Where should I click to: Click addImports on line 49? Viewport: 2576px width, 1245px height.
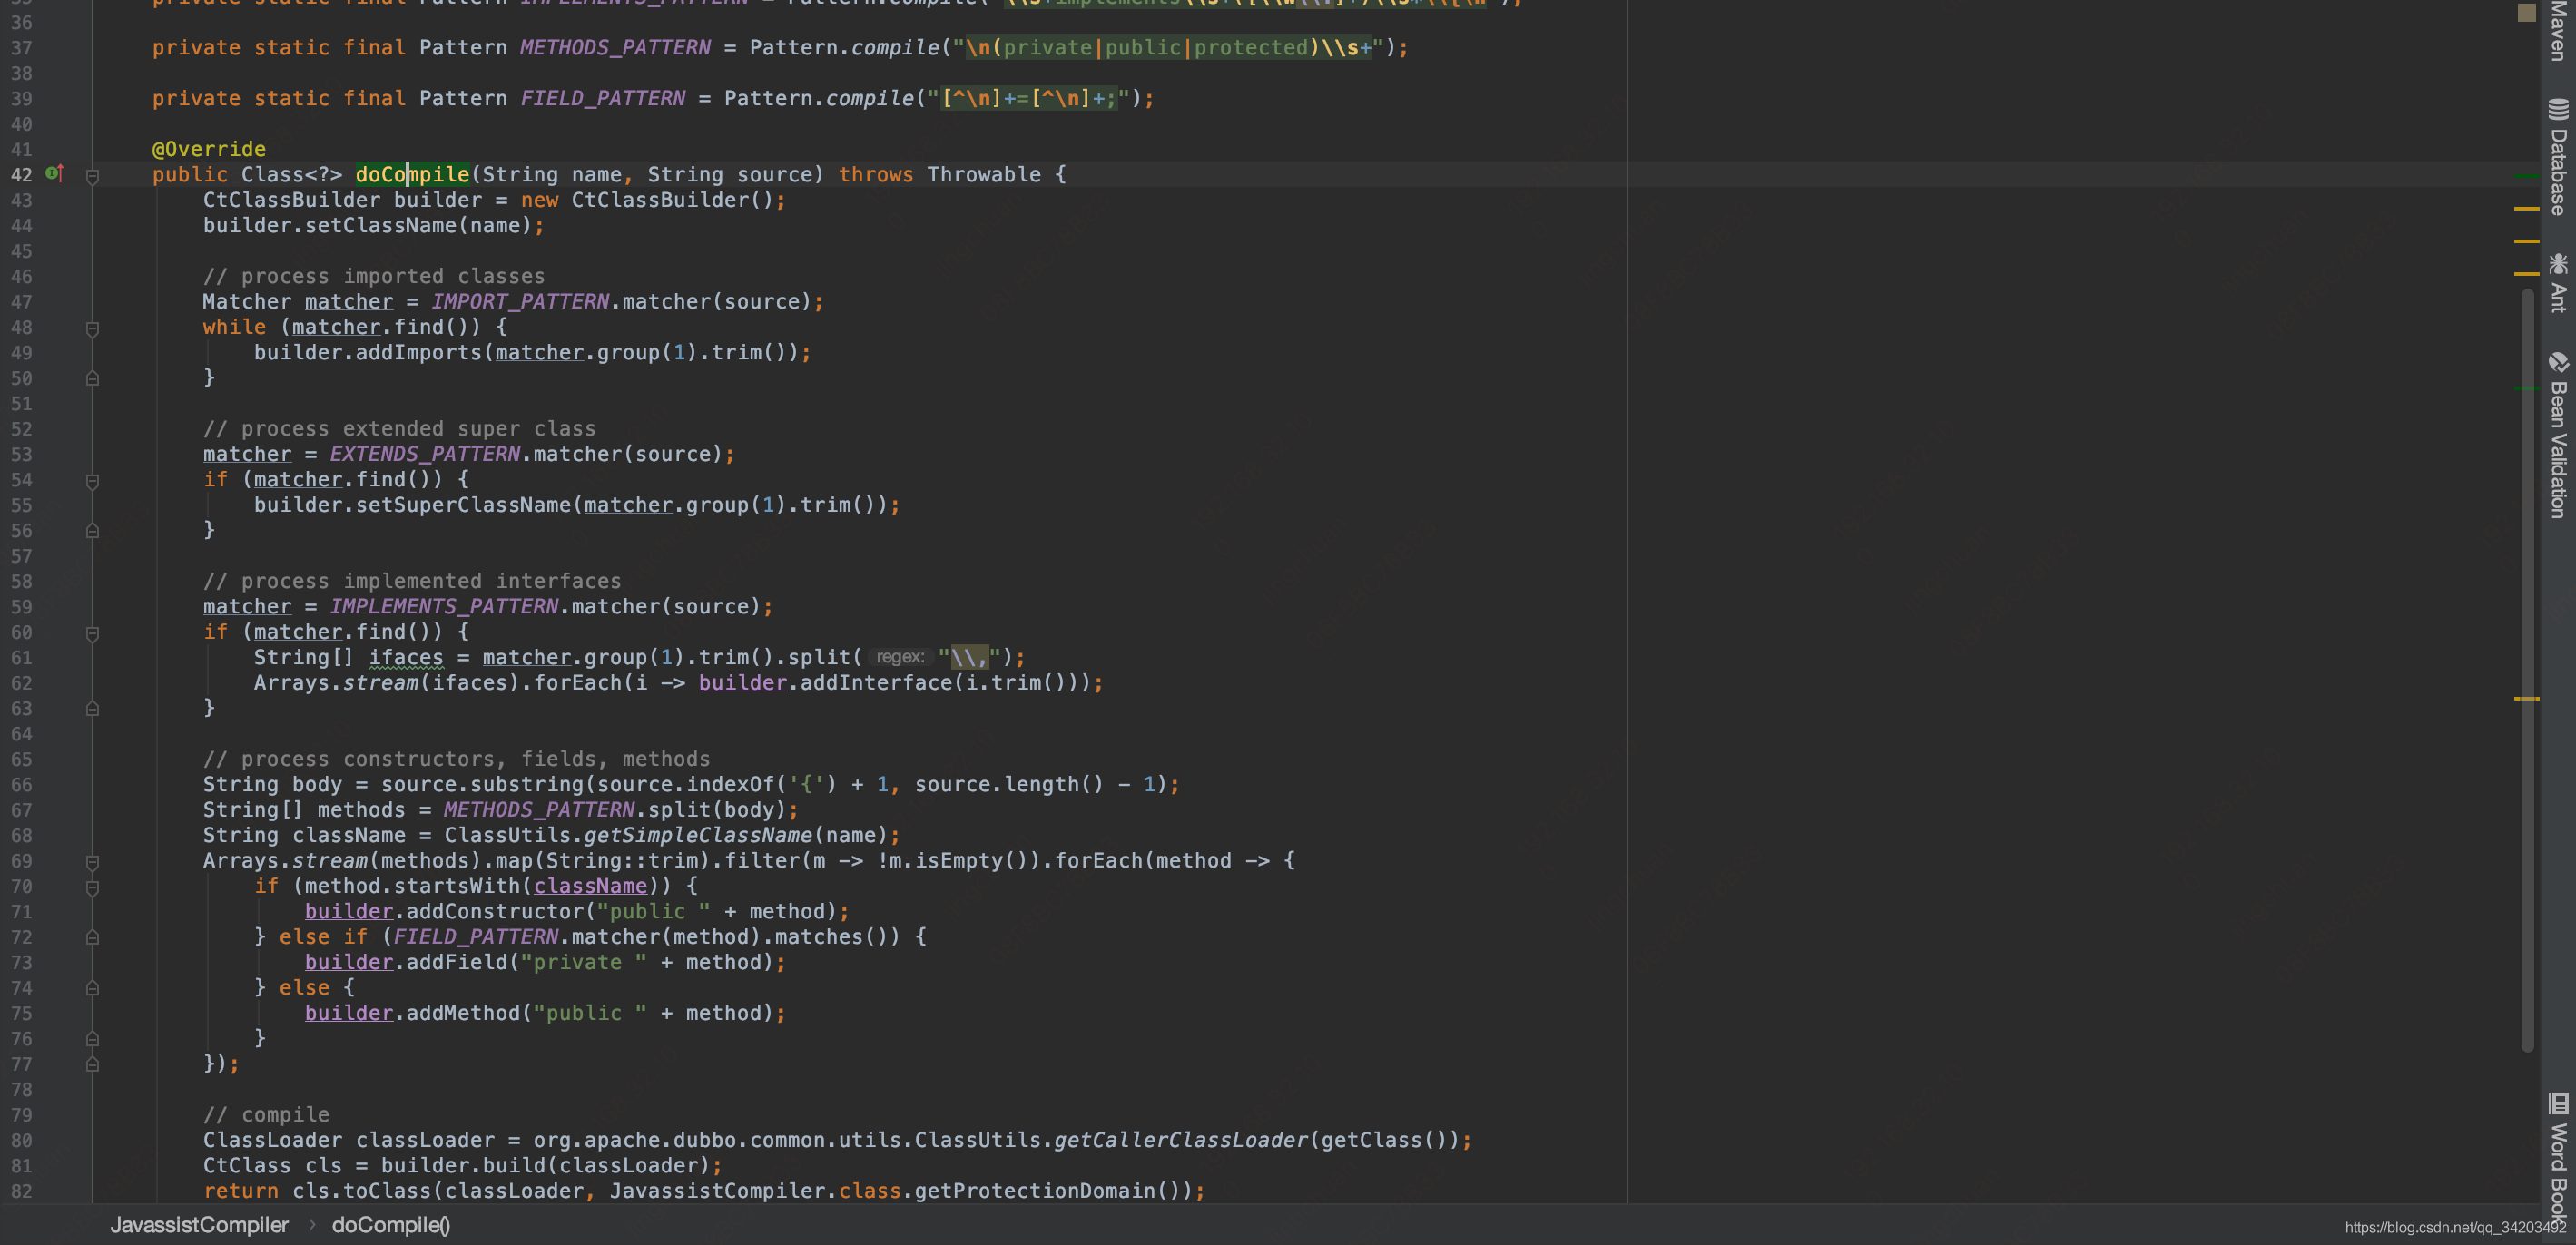click(419, 352)
